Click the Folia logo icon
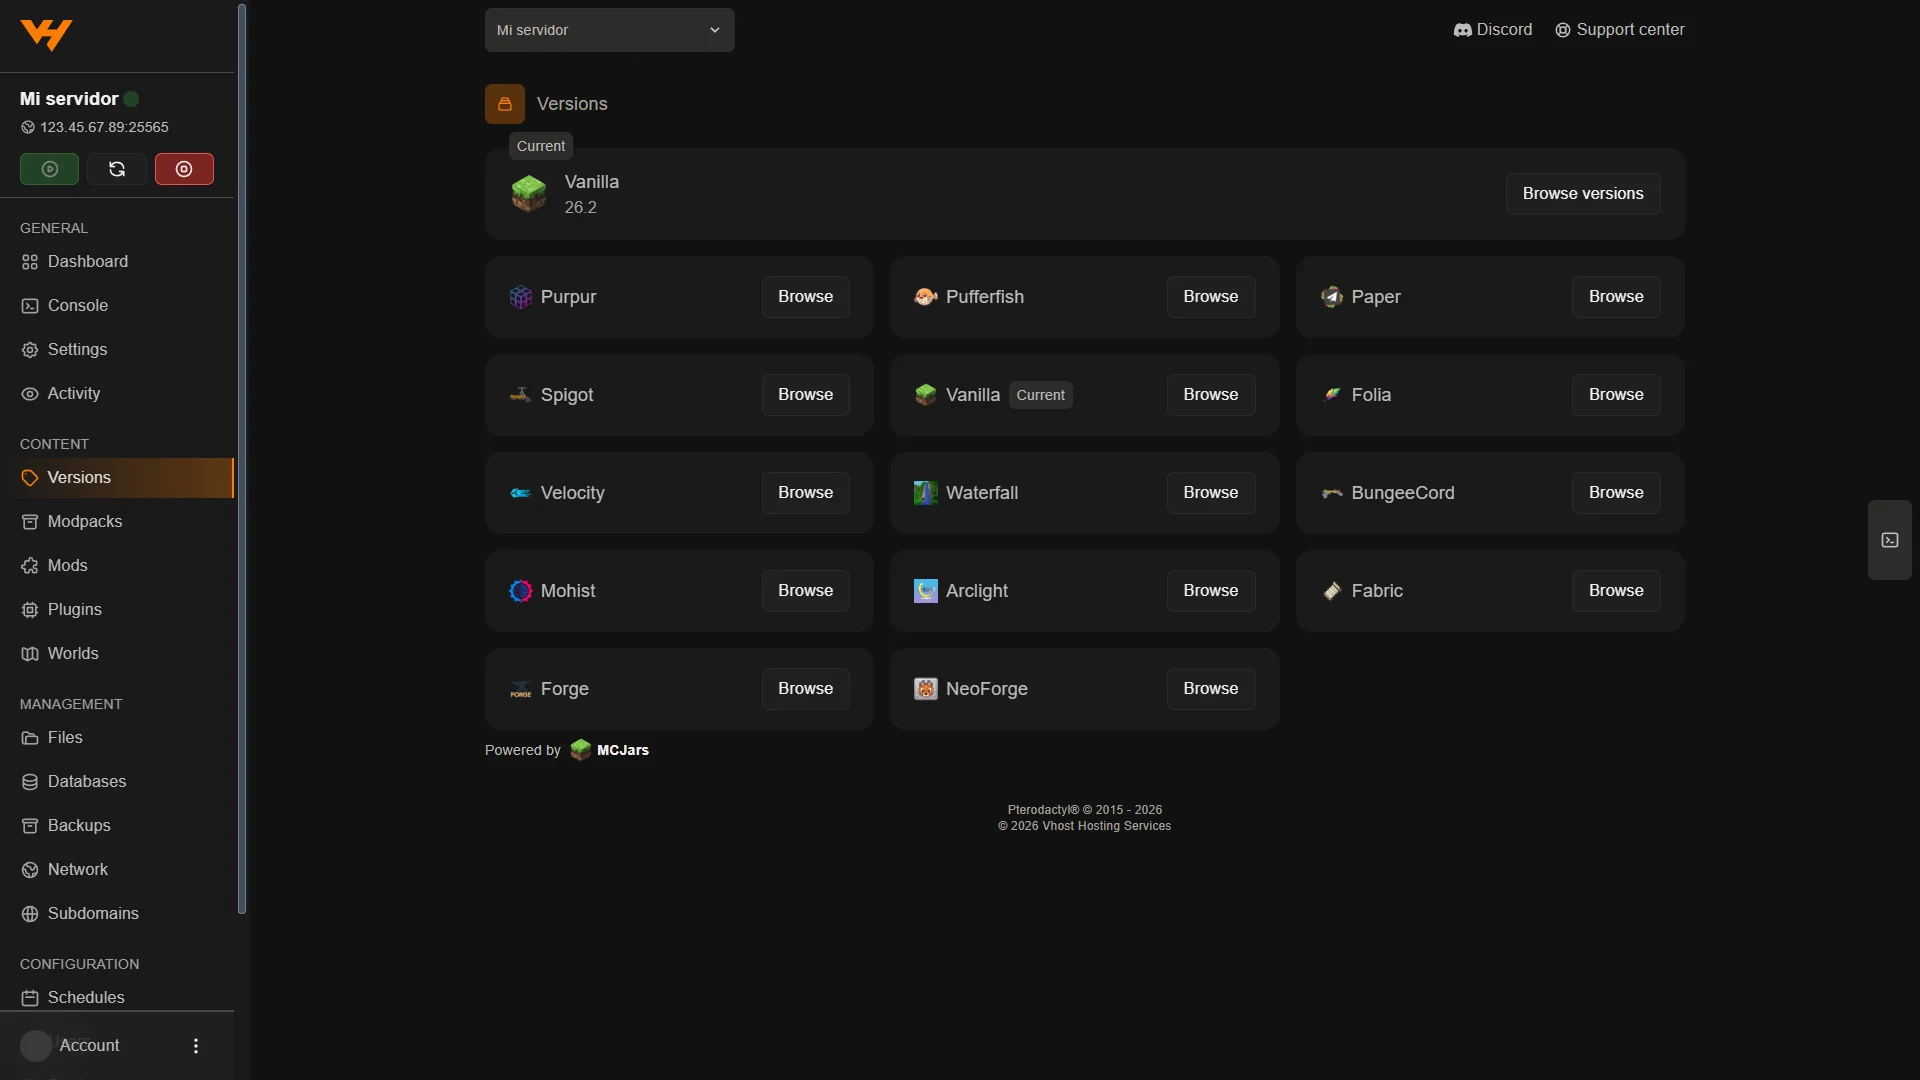 (1332, 395)
